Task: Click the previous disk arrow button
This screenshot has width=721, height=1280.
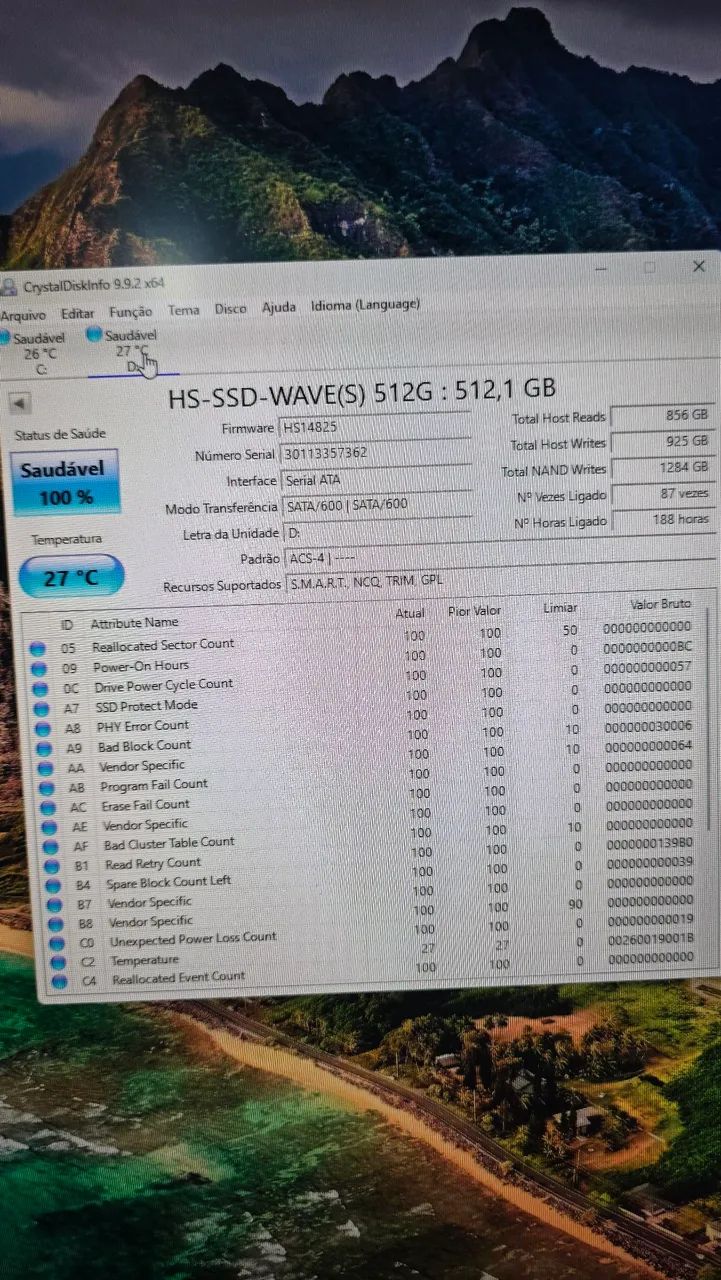Action: [20, 403]
